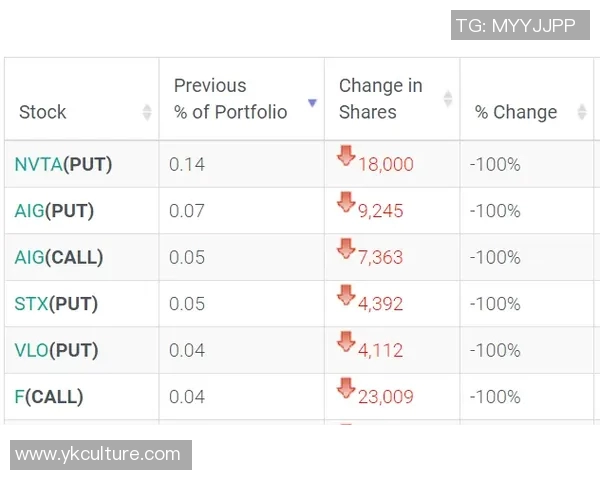Sort by Change in Shares arrows
600x480 pixels.
click(x=448, y=99)
